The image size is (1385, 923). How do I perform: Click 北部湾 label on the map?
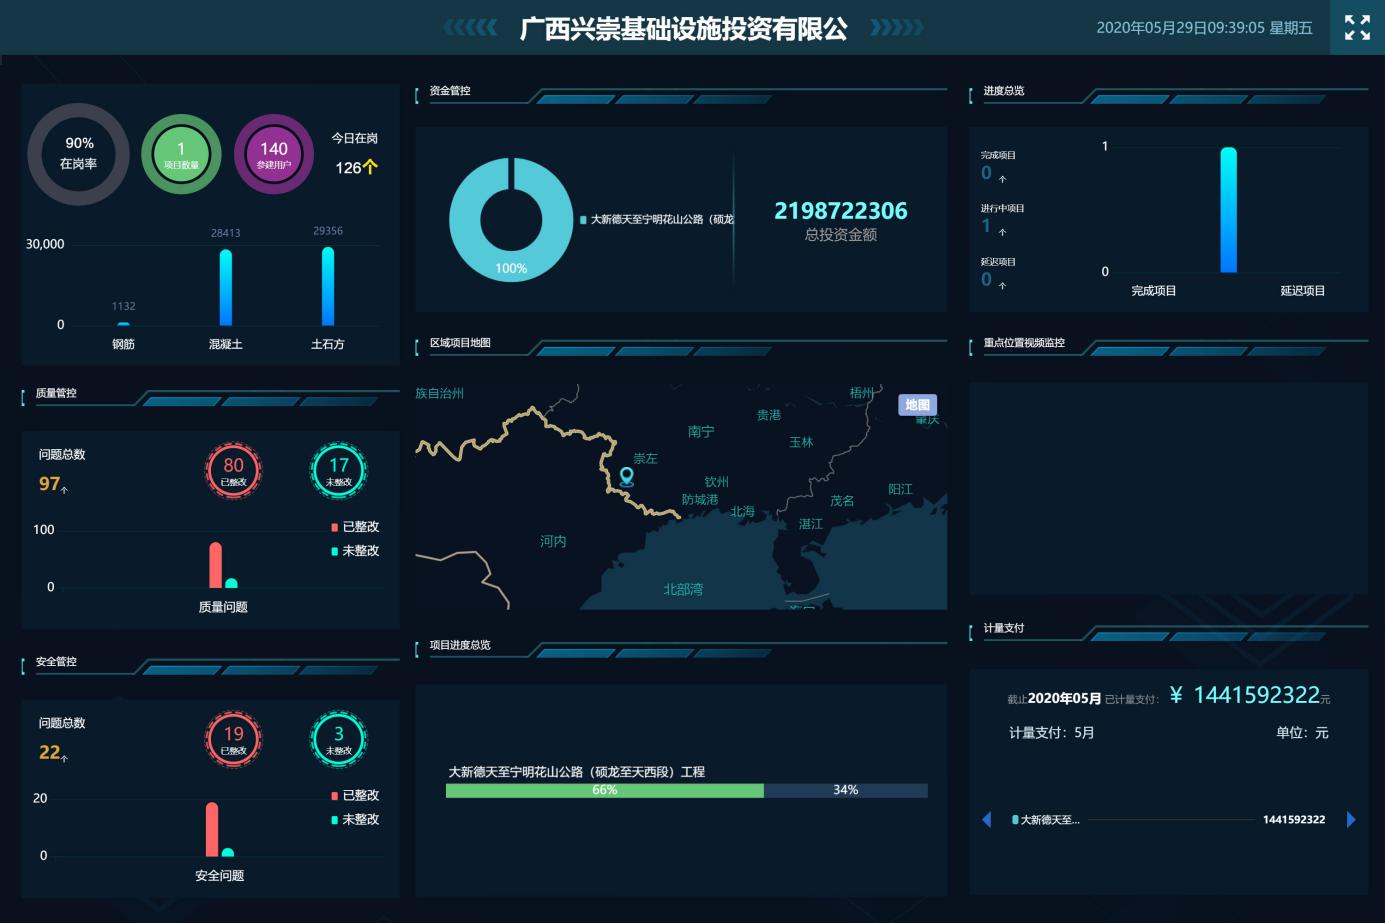tap(683, 590)
